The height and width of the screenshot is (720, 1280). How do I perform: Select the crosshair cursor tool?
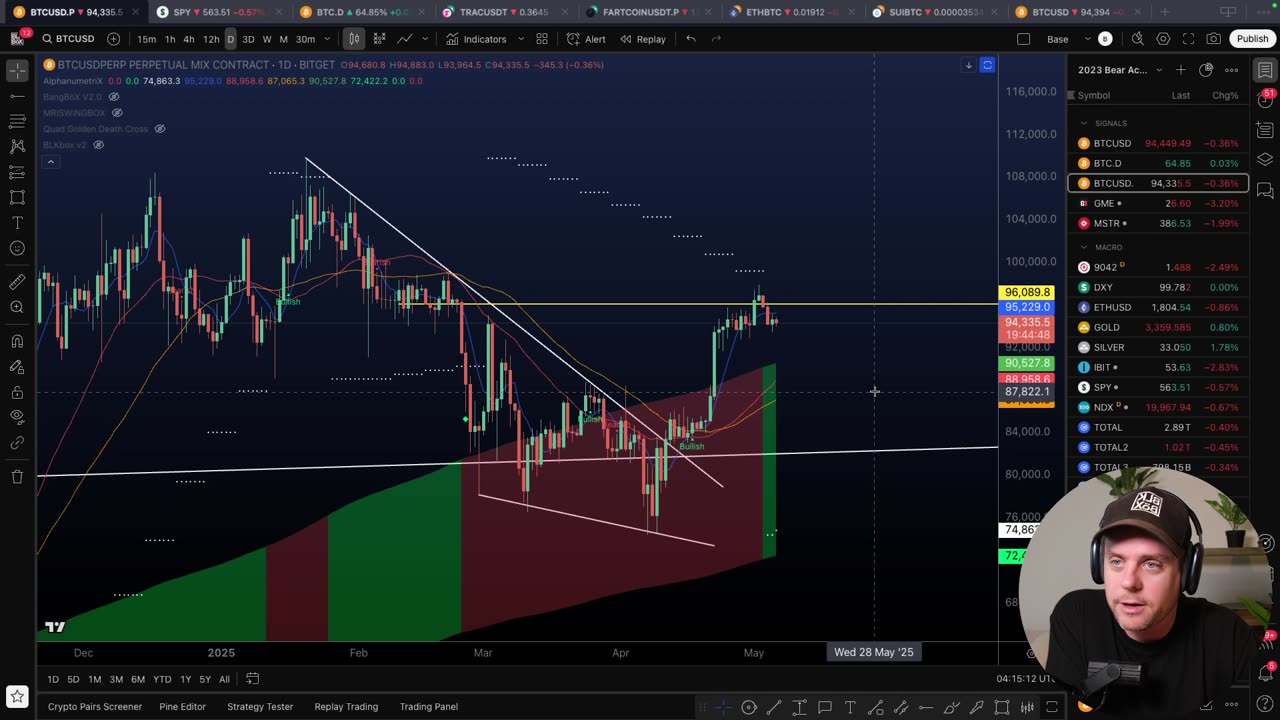(17, 70)
